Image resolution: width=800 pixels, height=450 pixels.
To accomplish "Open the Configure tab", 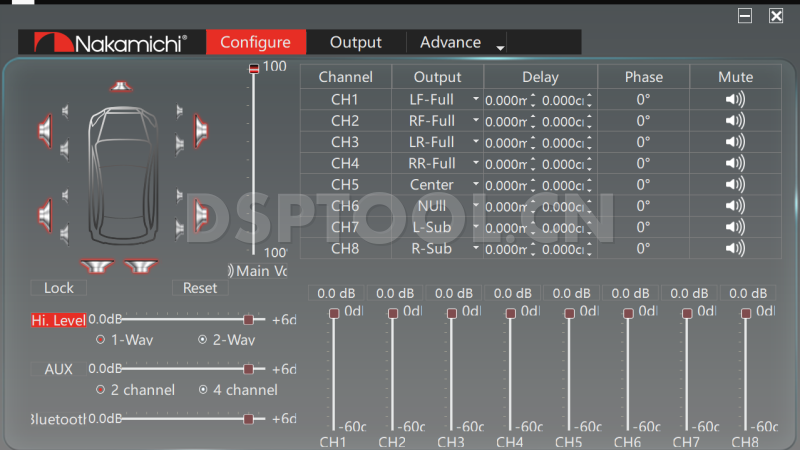I will click(x=255, y=42).
